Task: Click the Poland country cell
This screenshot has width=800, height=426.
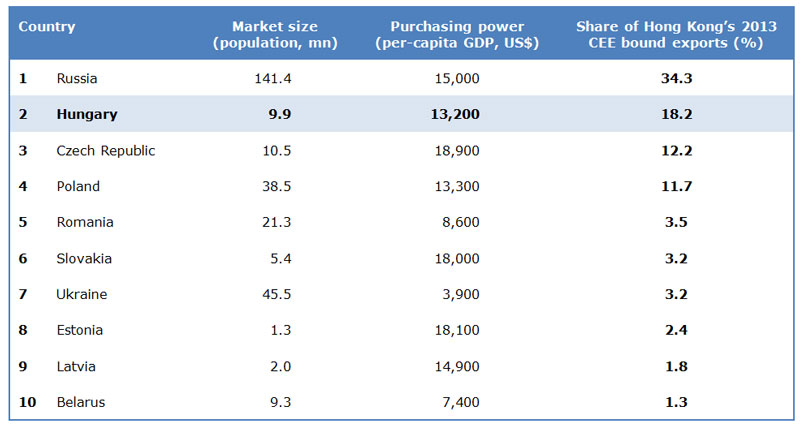Action: coord(78,186)
